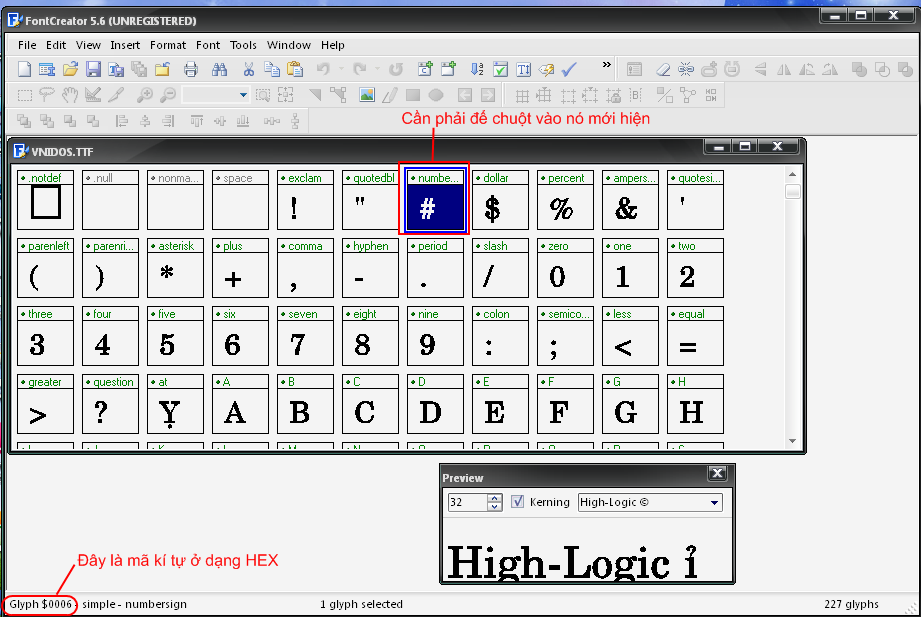Image resolution: width=921 pixels, height=617 pixels.
Task: Print using the printer icon
Action: pos(191,69)
